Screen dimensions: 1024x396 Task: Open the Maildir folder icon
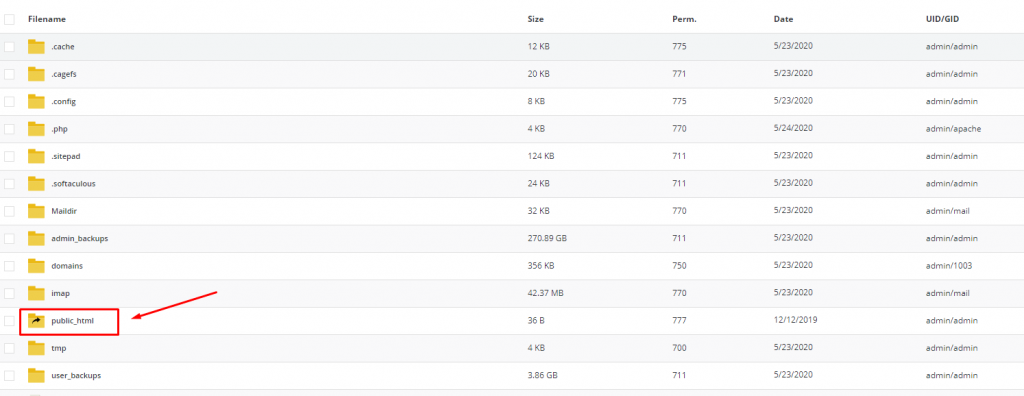click(36, 211)
